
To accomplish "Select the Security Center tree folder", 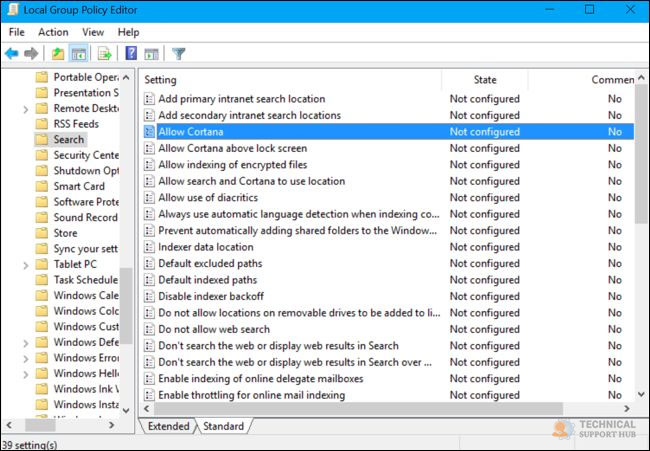I will (x=86, y=155).
